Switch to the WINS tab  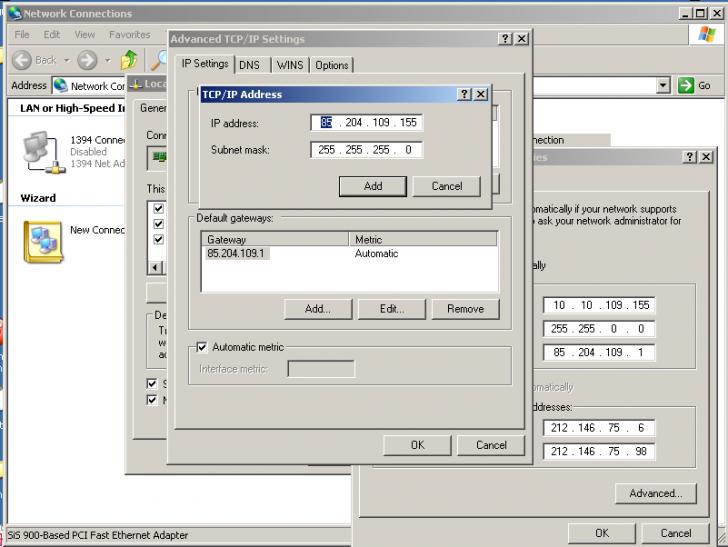[290, 65]
